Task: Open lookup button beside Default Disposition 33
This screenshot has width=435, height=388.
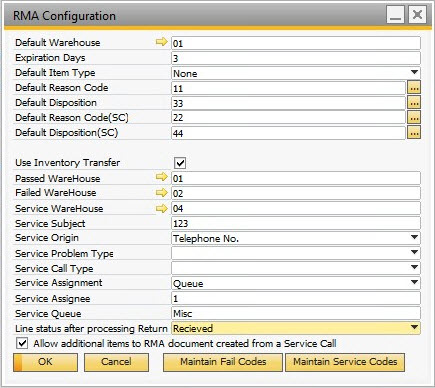Action: click(414, 103)
